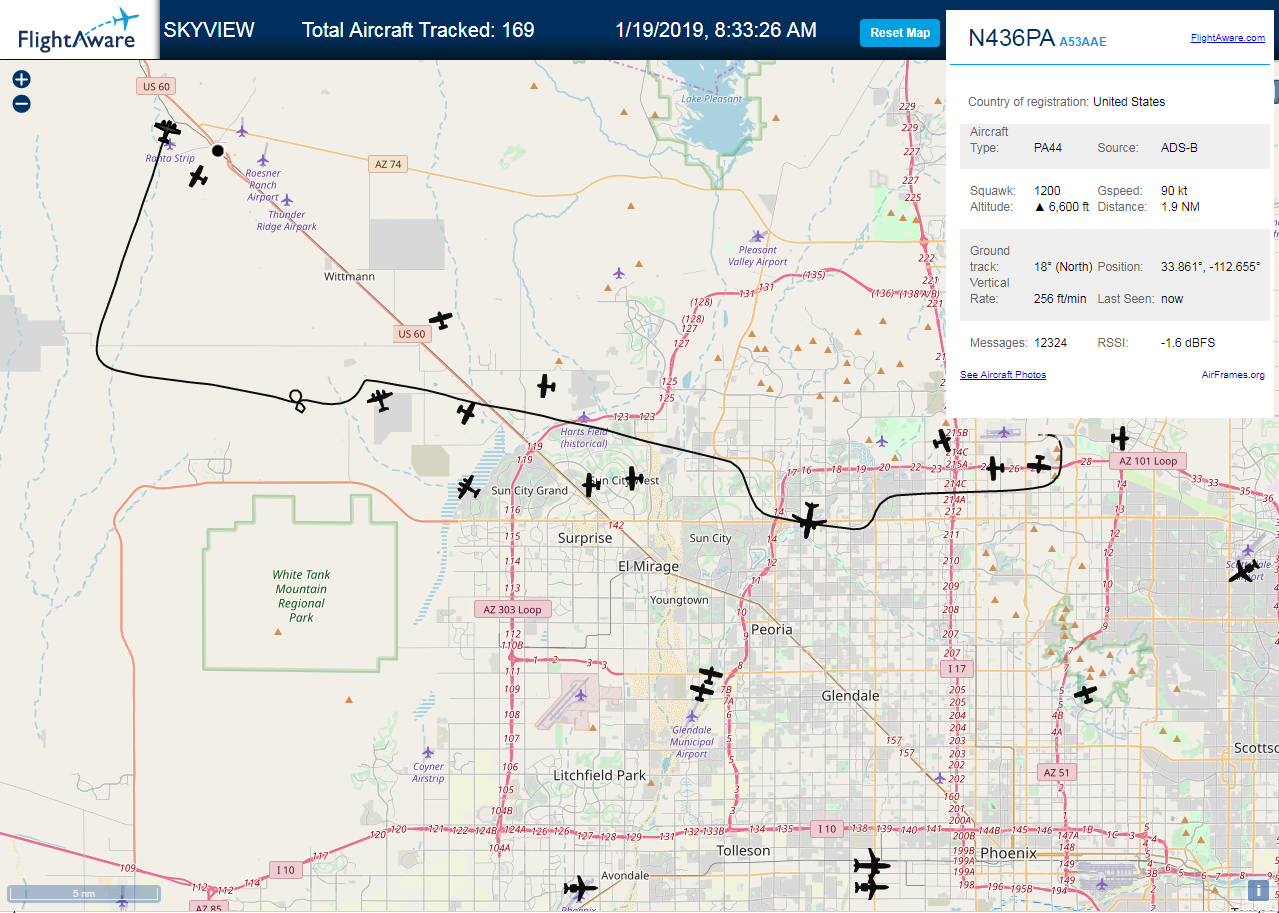
Task: Click Roesner Ranch Airport marker
Action: click(263, 160)
